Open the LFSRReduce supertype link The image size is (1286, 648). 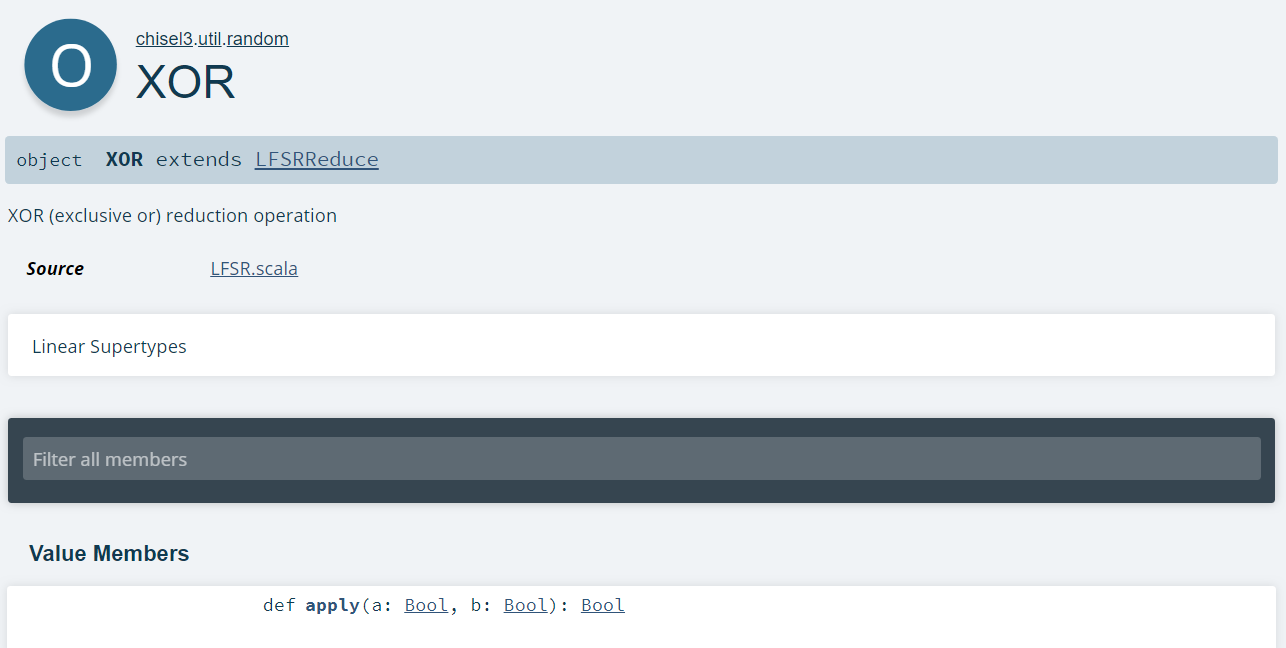(x=316, y=159)
